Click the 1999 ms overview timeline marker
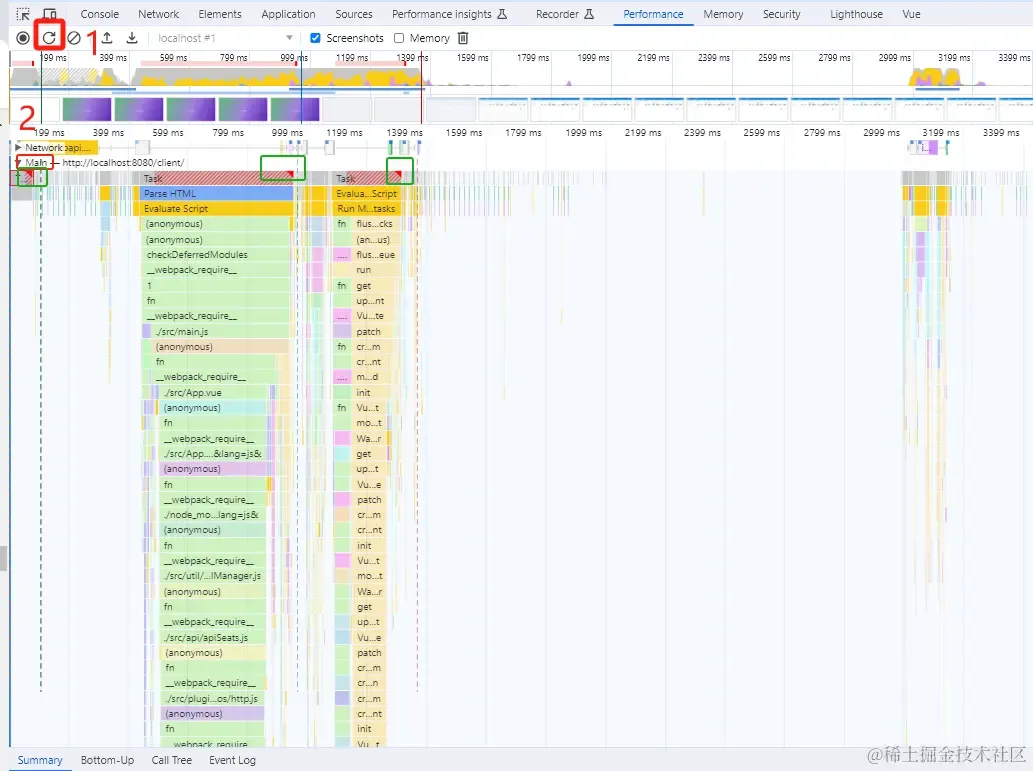The height and width of the screenshot is (771, 1033). [593, 58]
